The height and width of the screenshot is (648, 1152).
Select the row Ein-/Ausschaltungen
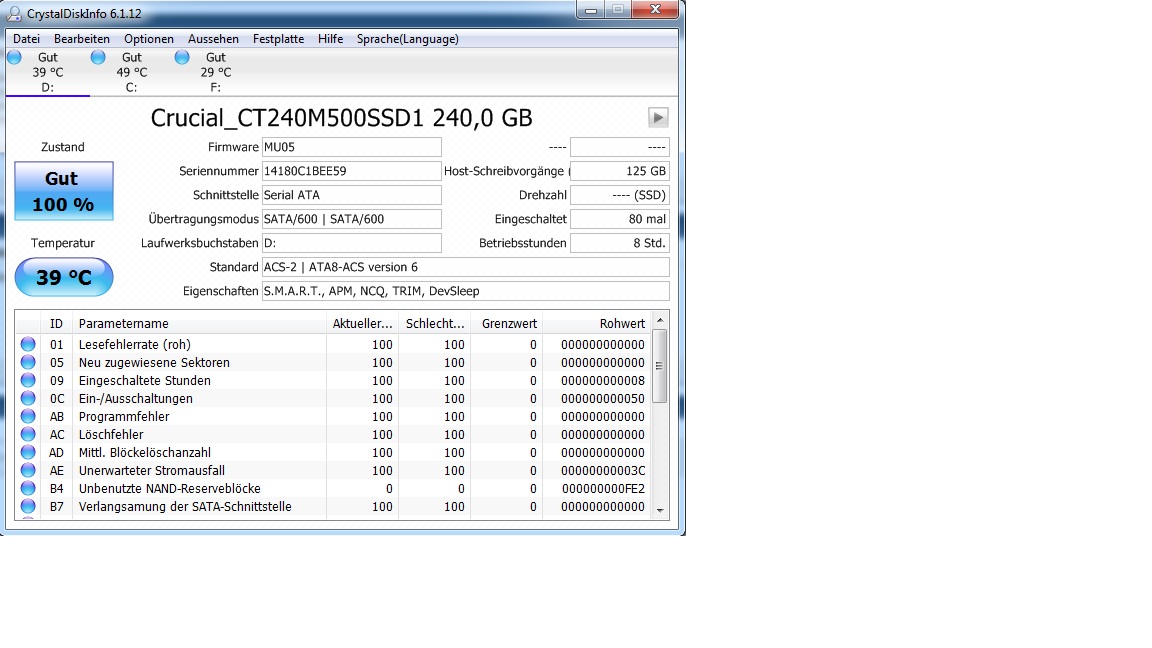(x=333, y=398)
